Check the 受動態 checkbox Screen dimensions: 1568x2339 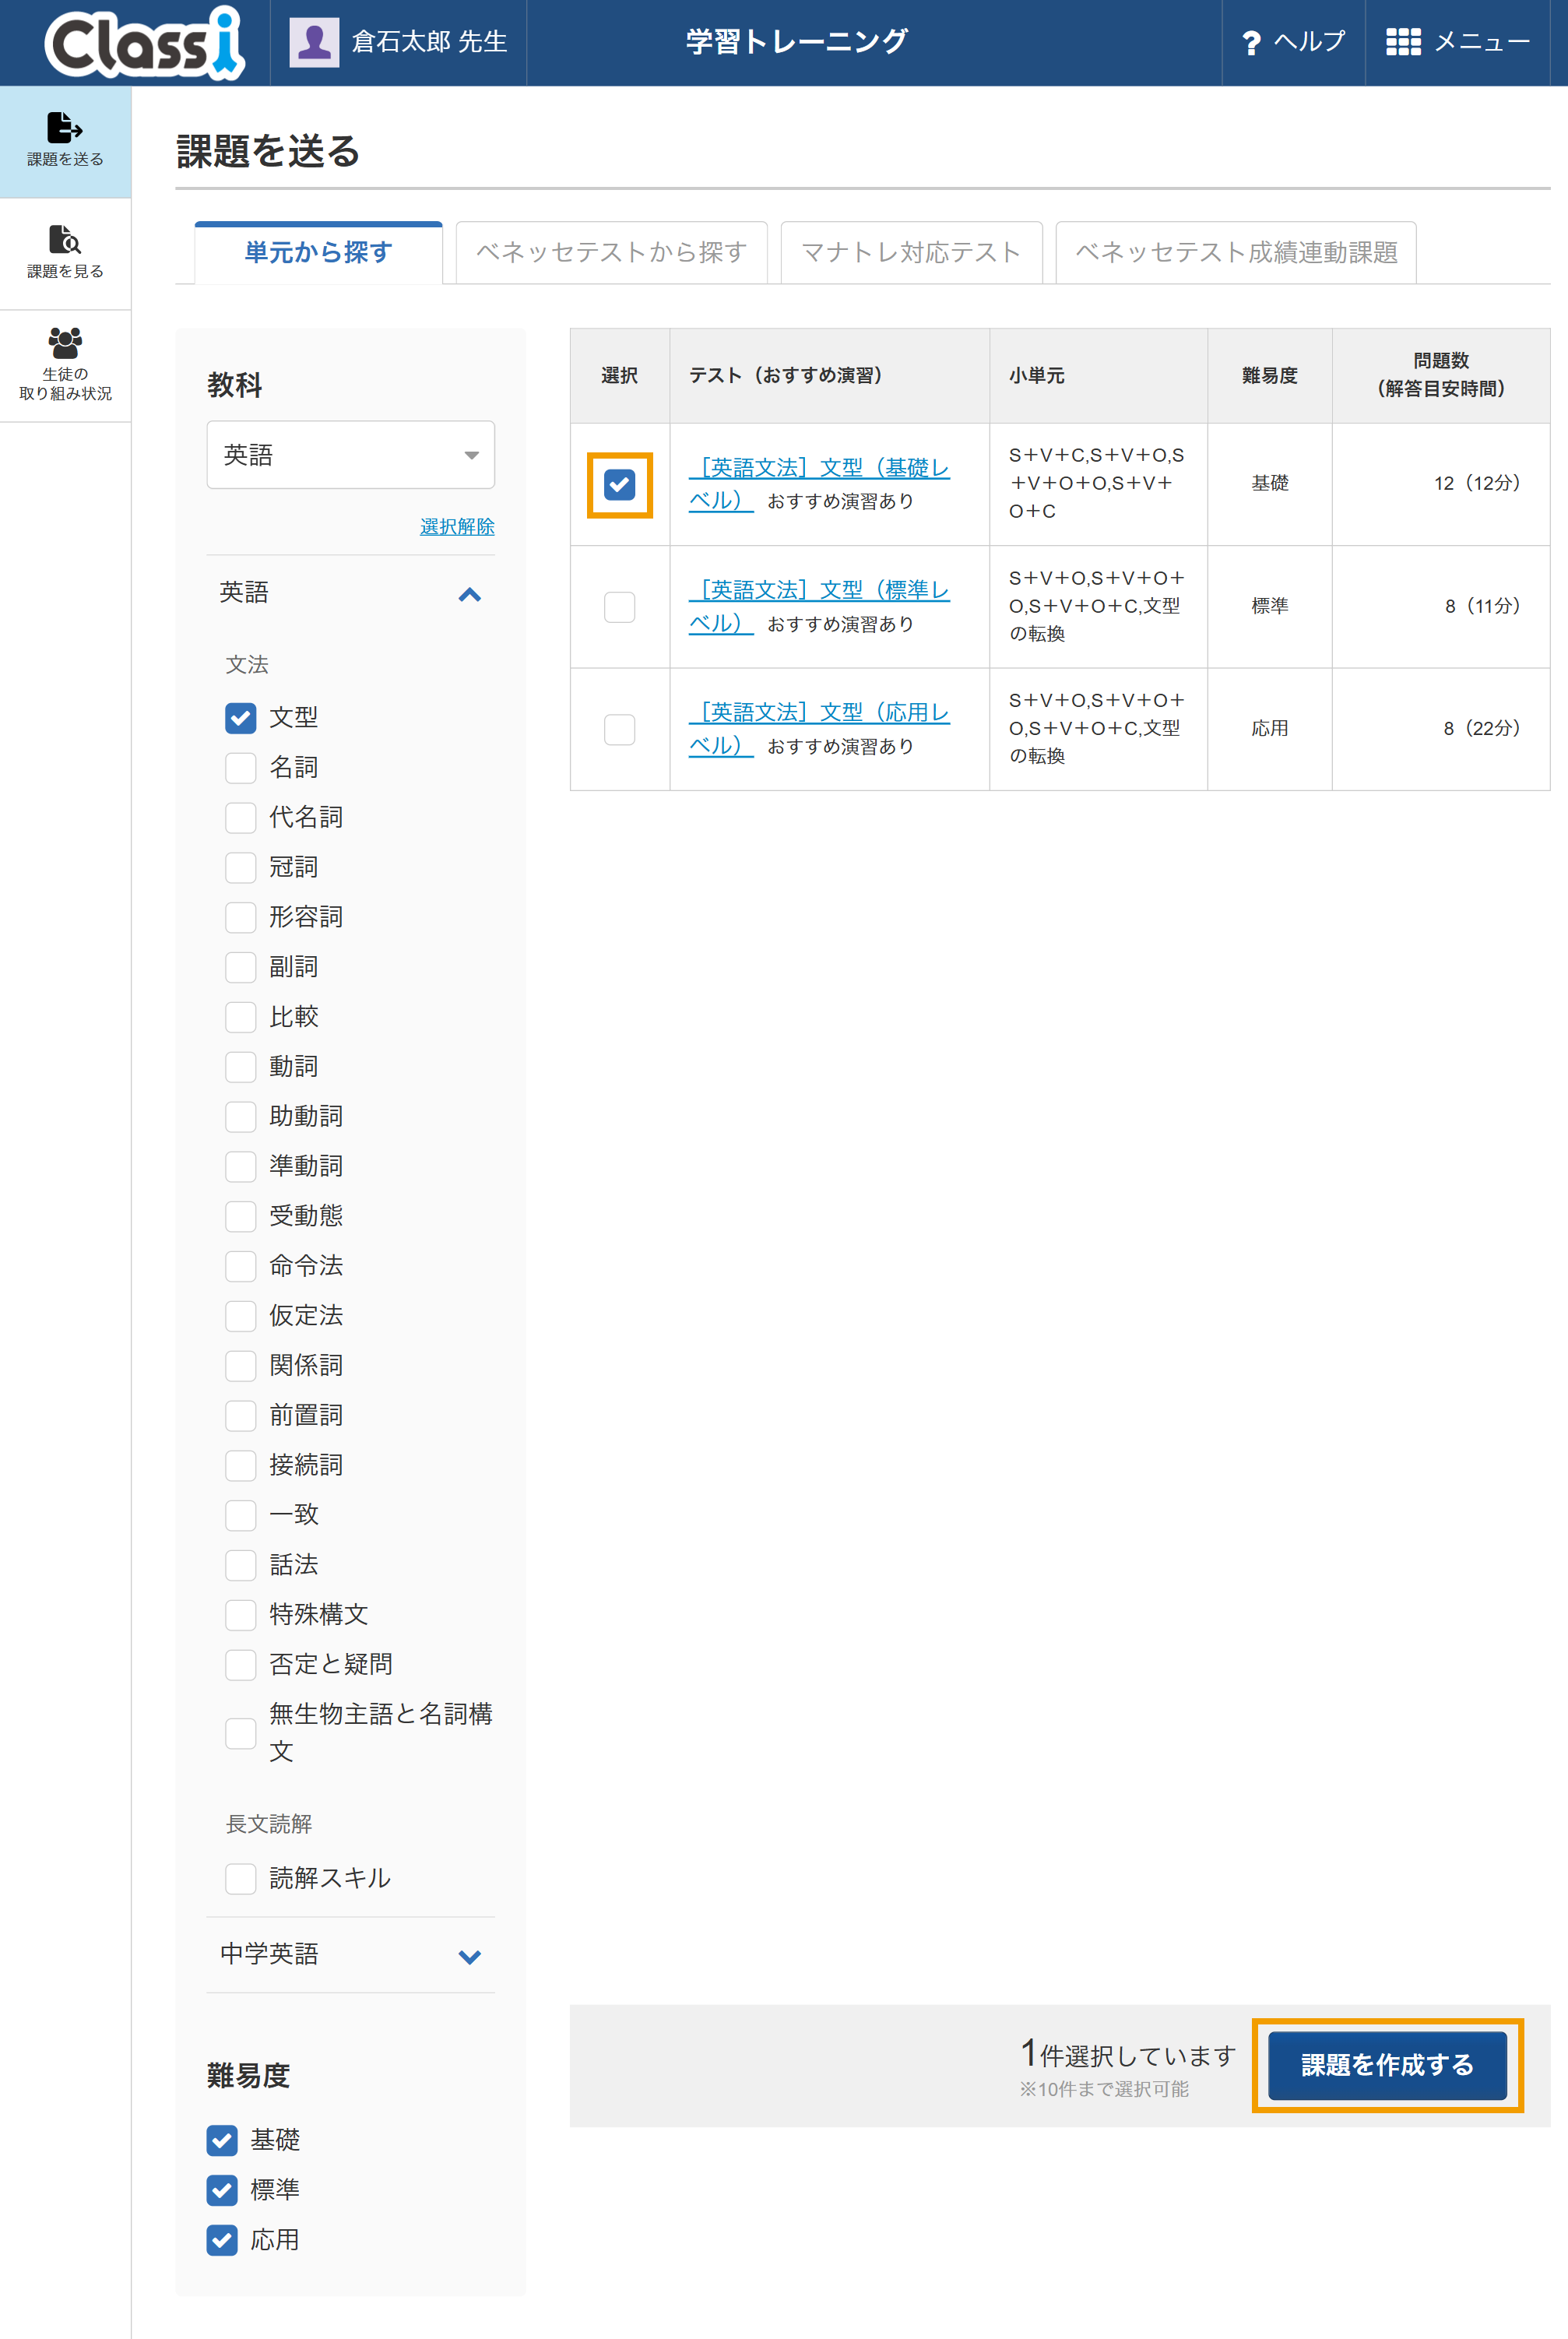(x=240, y=1216)
